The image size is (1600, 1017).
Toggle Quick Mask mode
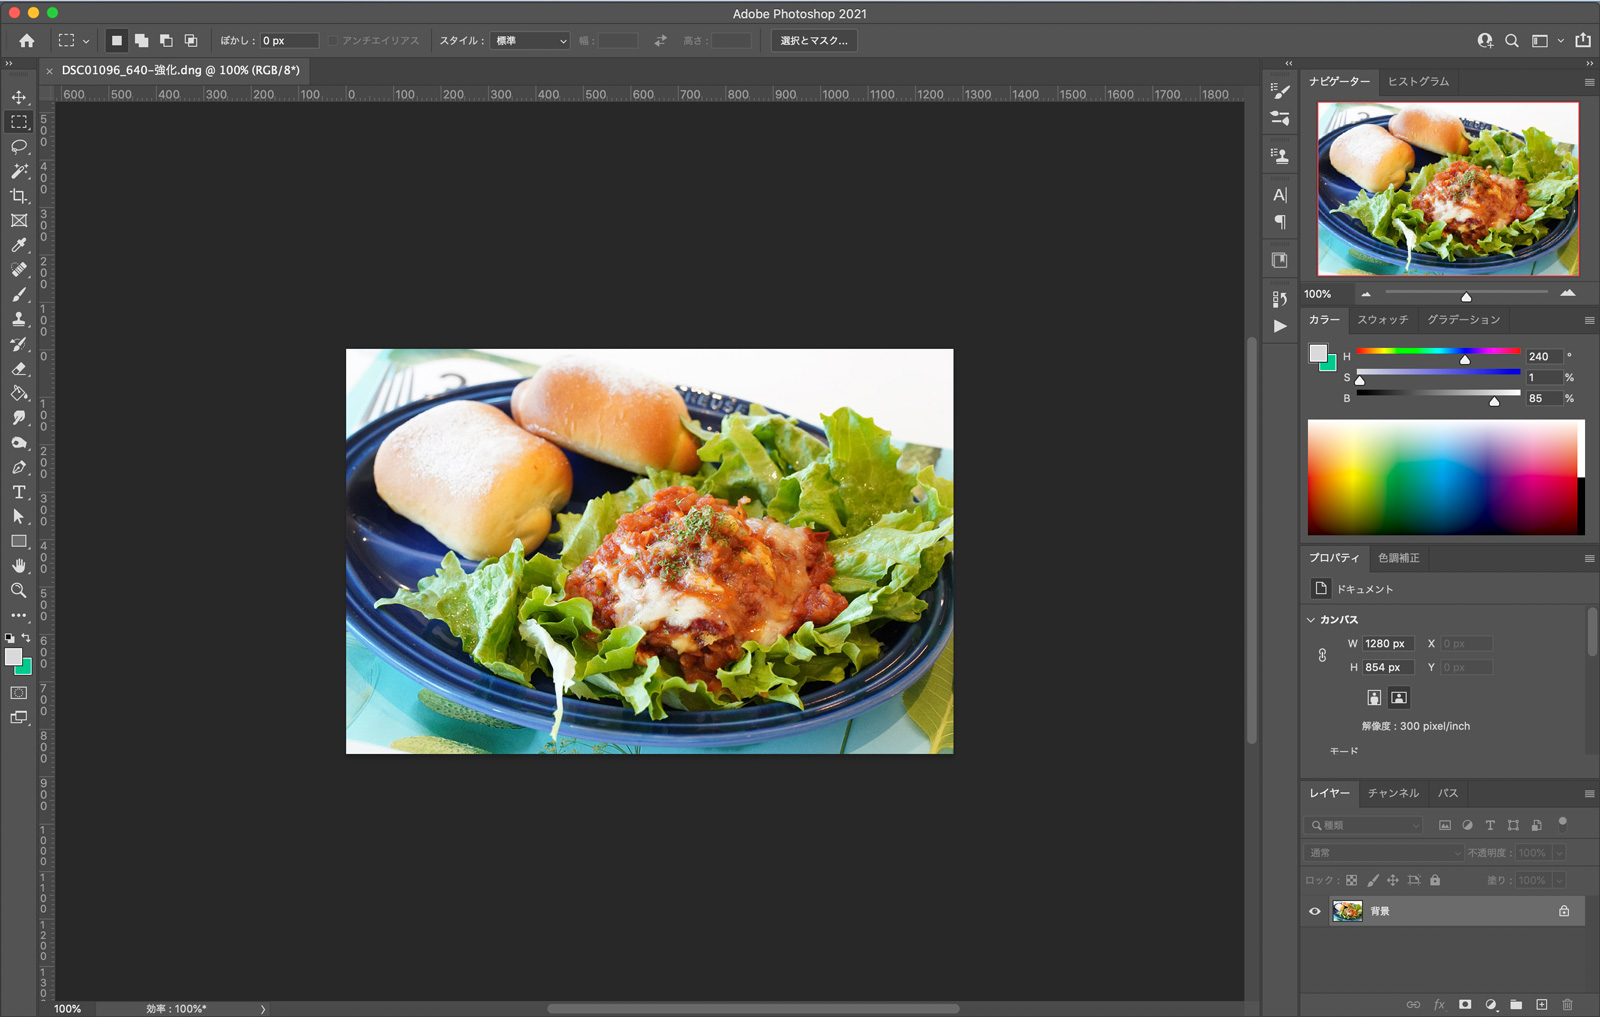(19, 692)
